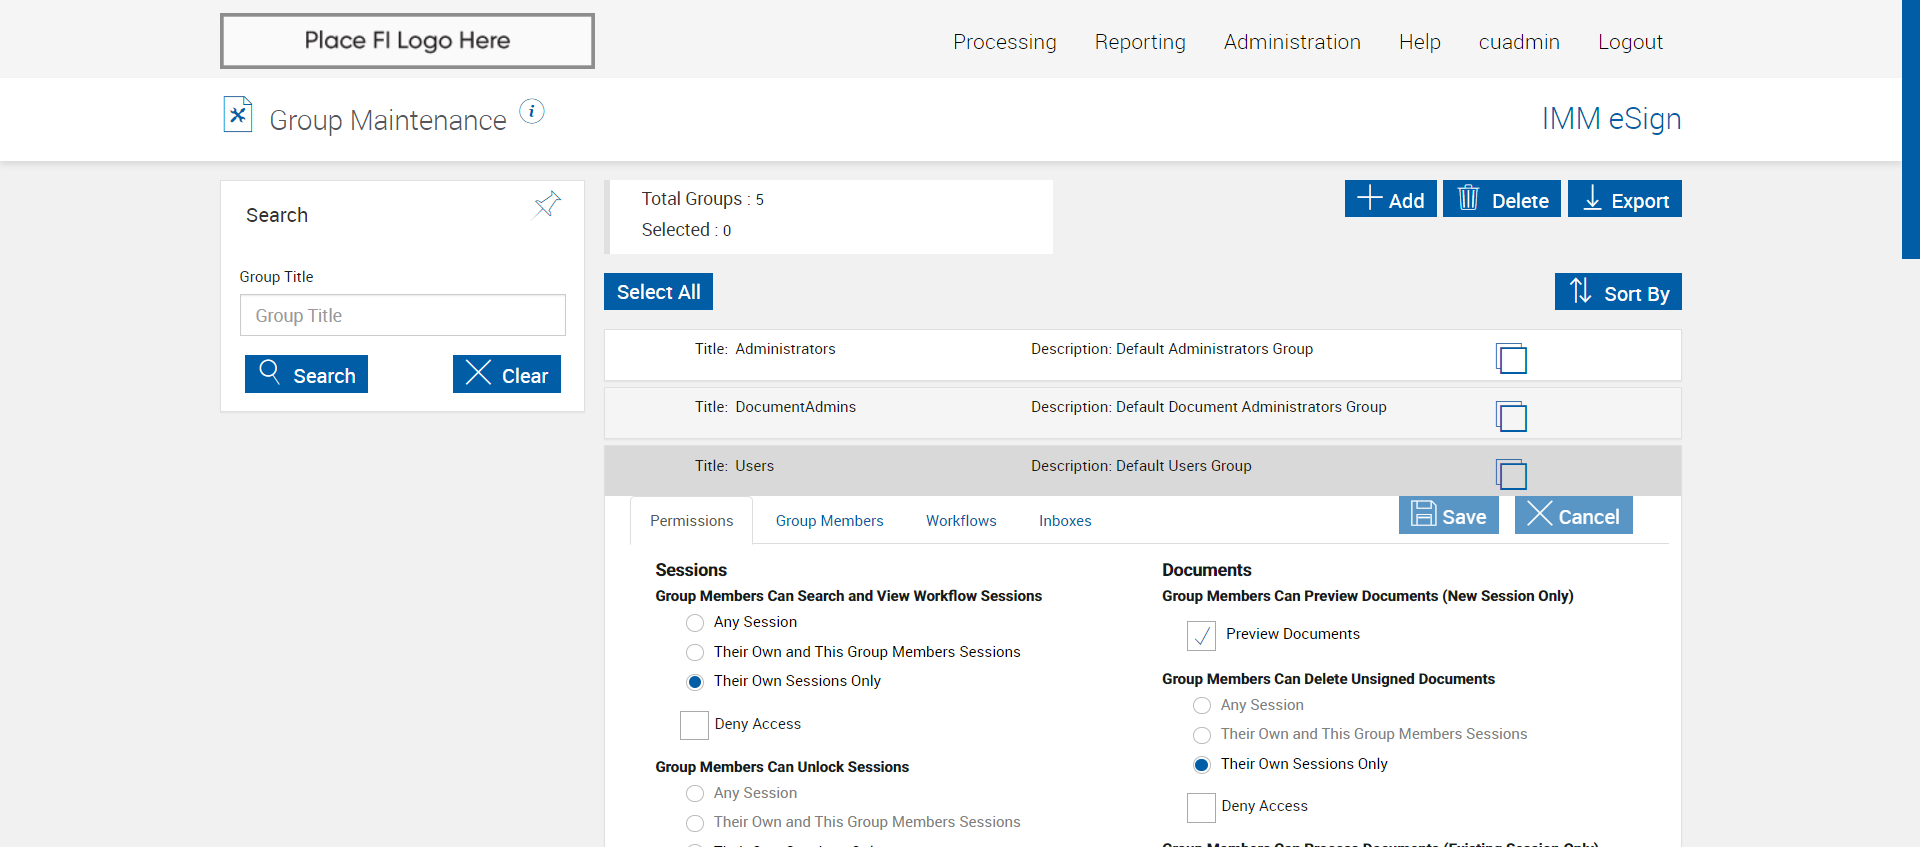
Task: Click the info icon beside Group Maintenance
Action: pos(532,112)
